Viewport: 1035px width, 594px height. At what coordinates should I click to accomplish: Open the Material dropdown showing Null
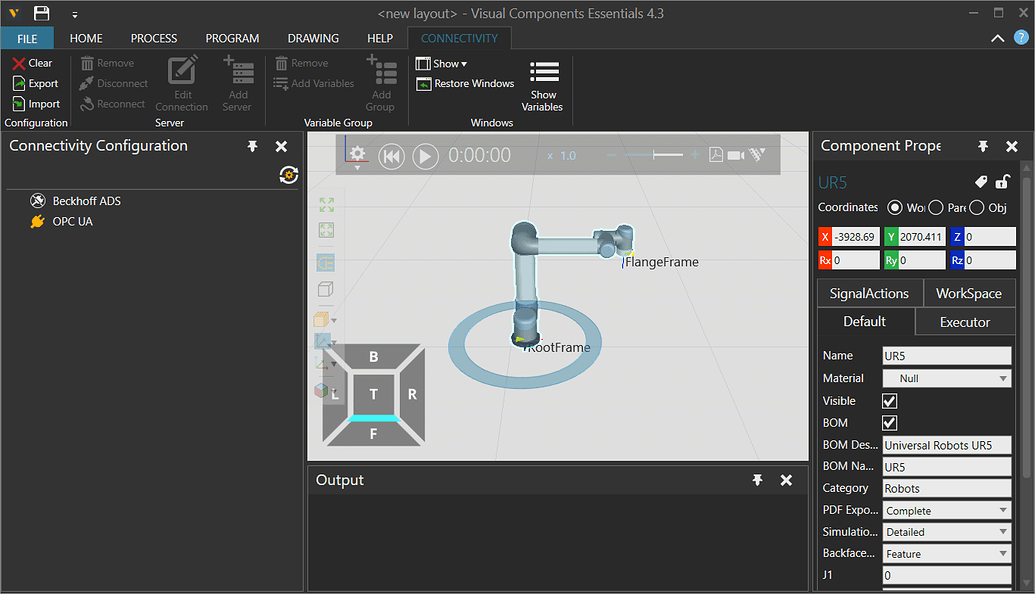click(x=946, y=377)
